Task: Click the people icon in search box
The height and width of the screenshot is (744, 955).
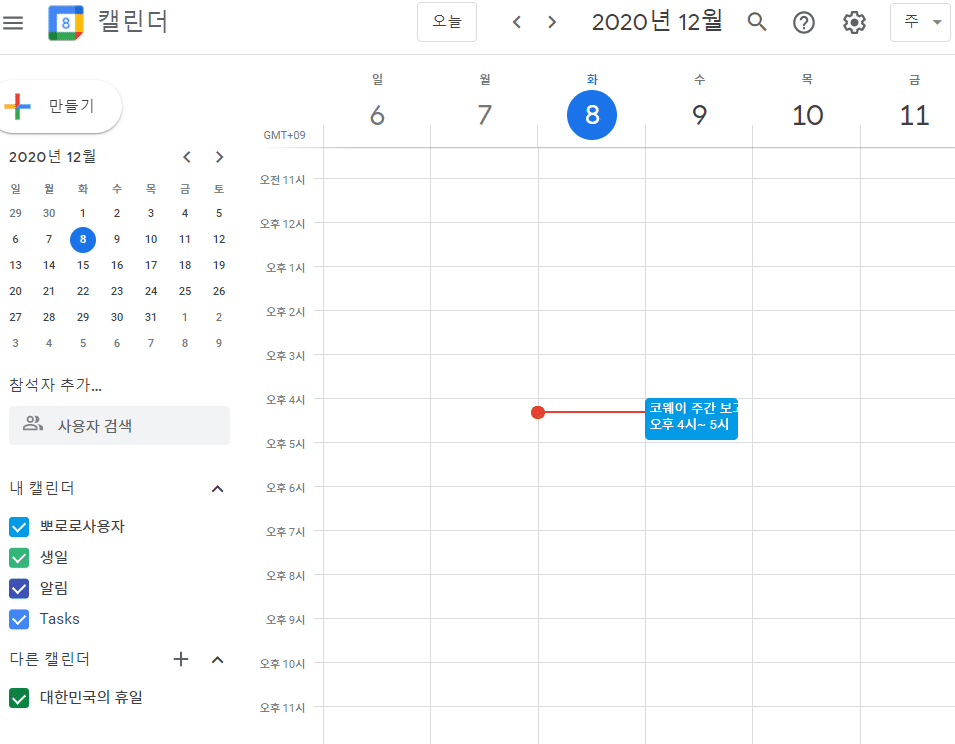Action: 33,424
